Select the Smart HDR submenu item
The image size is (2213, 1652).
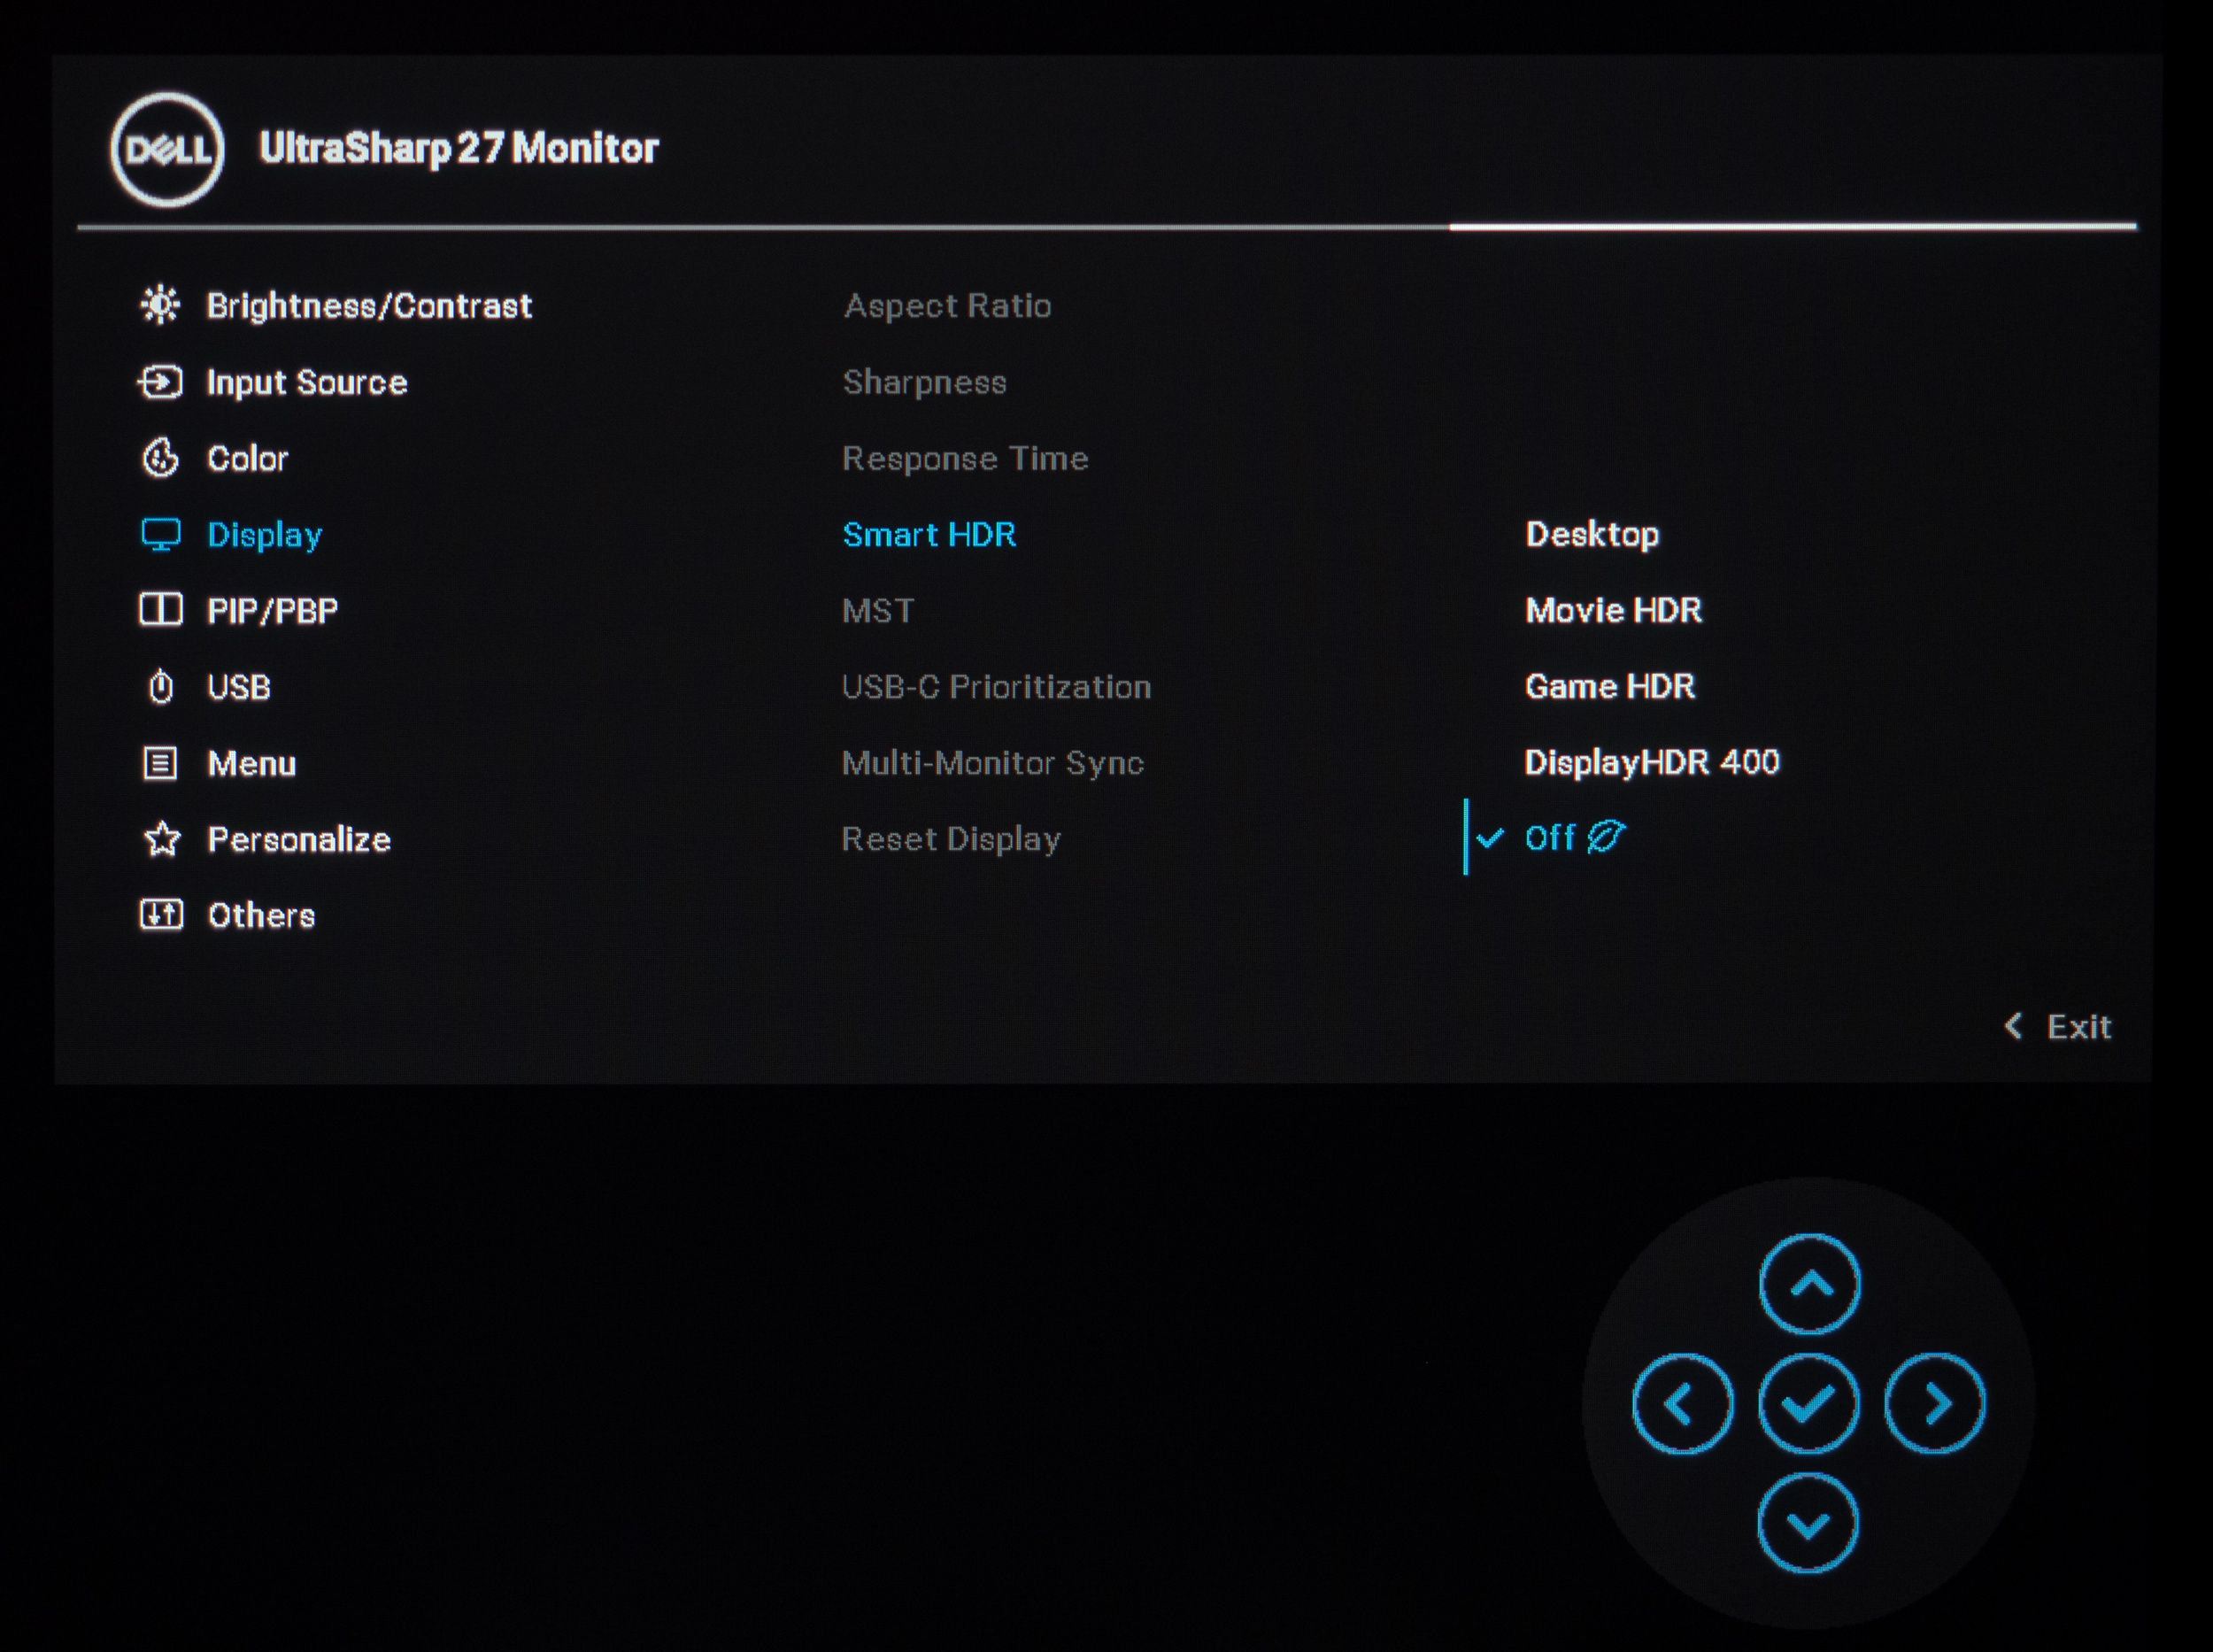(929, 535)
